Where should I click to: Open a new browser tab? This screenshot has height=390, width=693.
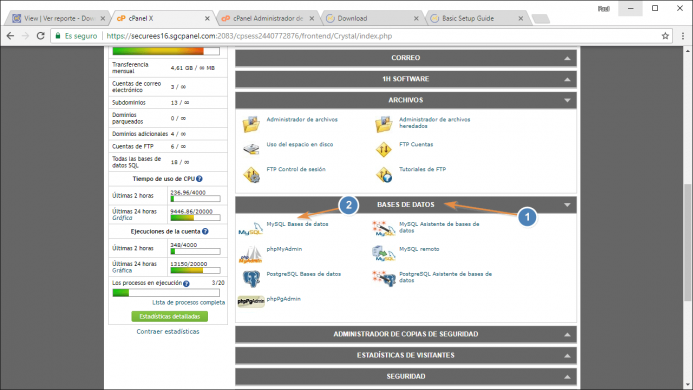click(x=541, y=19)
